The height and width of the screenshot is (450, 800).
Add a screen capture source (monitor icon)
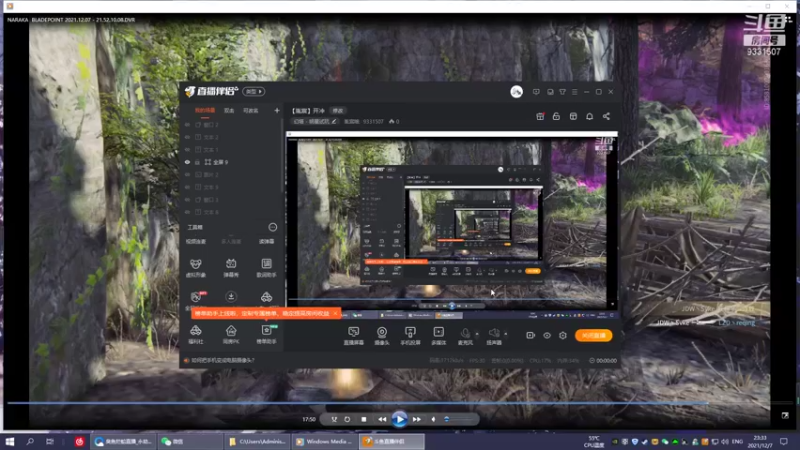[354, 336]
